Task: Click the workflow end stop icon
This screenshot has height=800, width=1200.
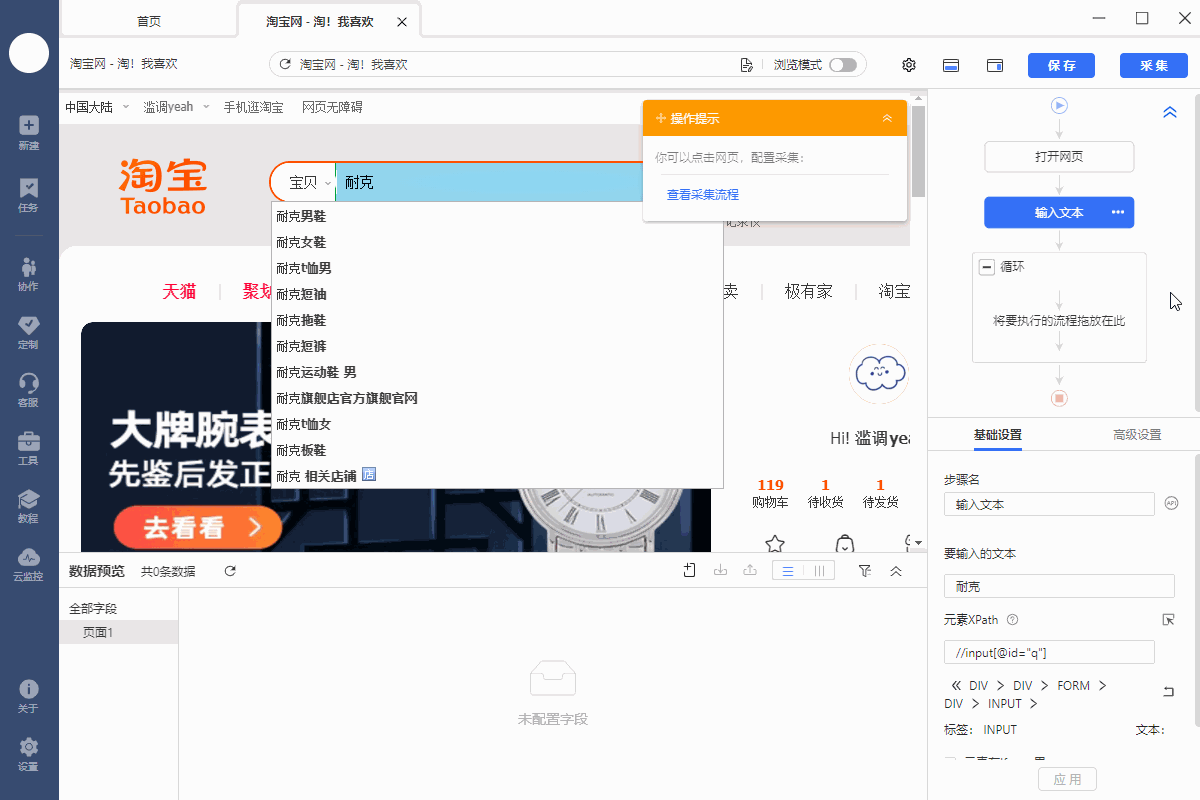Action: tap(1060, 398)
